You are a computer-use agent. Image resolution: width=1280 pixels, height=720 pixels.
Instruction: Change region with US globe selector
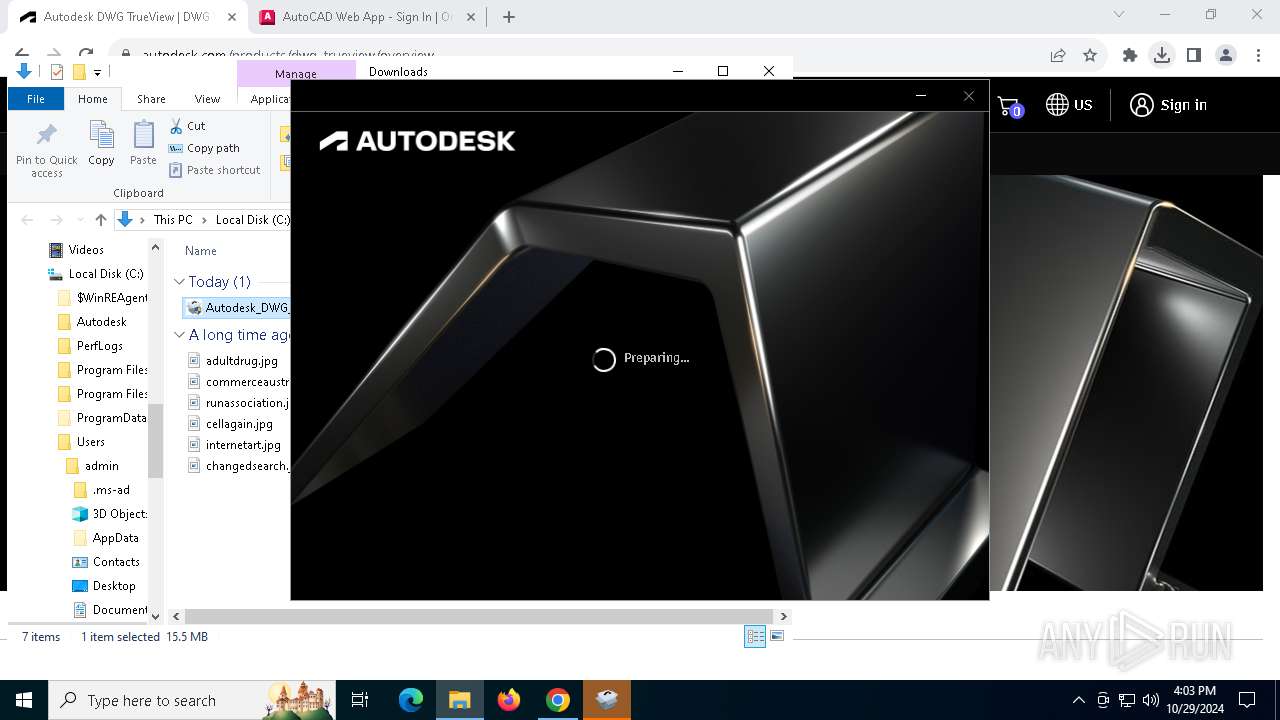1069,105
